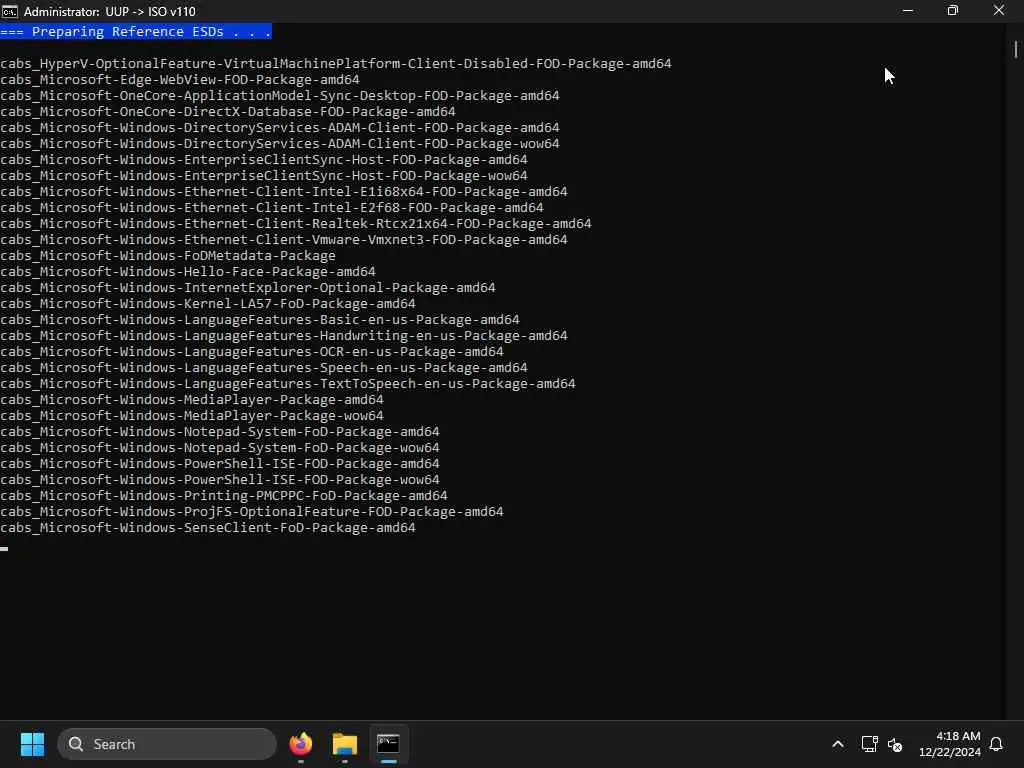Open Firefox from the taskbar
Image resolution: width=1024 pixels, height=768 pixels.
pyautogui.click(x=301, y=744)
